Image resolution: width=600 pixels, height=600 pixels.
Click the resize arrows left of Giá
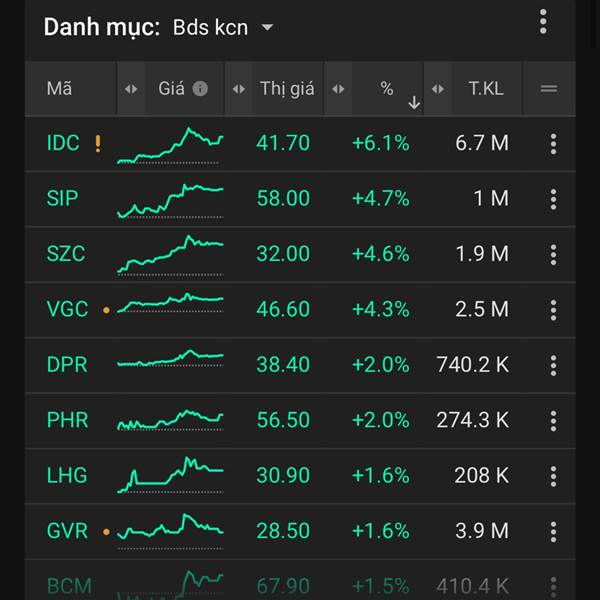[131, 89]
